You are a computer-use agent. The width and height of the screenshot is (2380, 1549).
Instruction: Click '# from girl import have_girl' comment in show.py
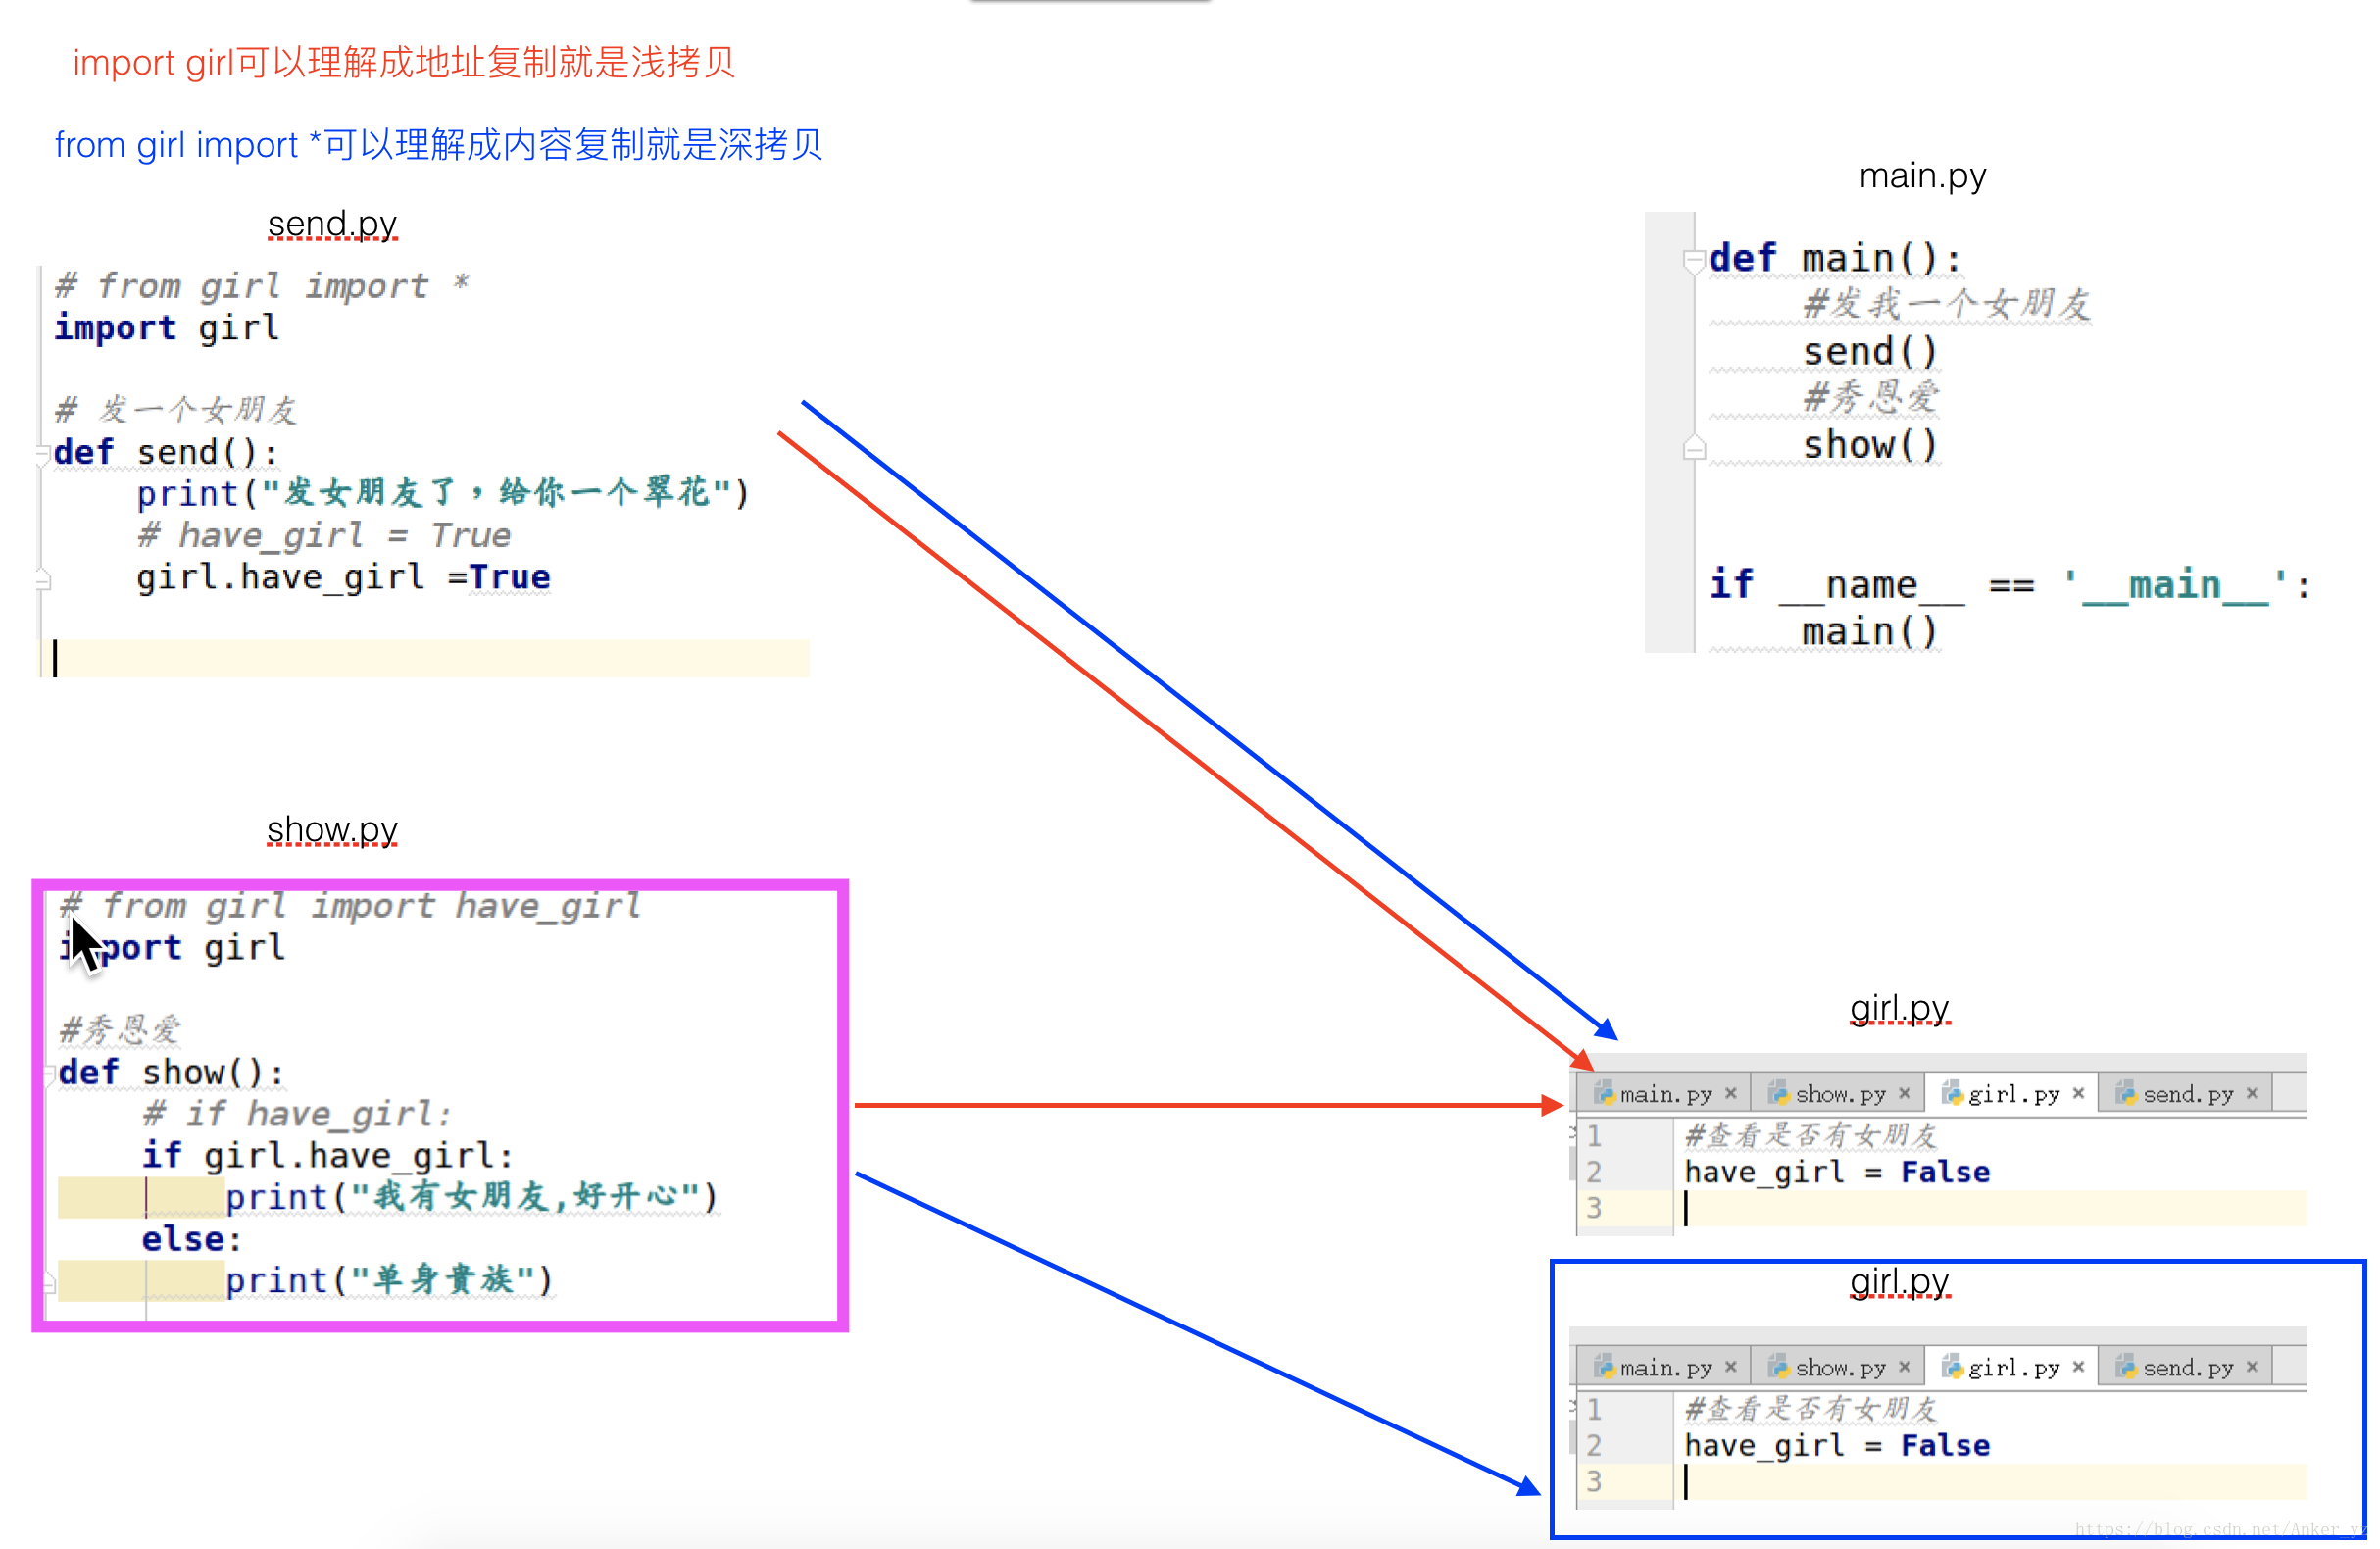pos(350,905)
